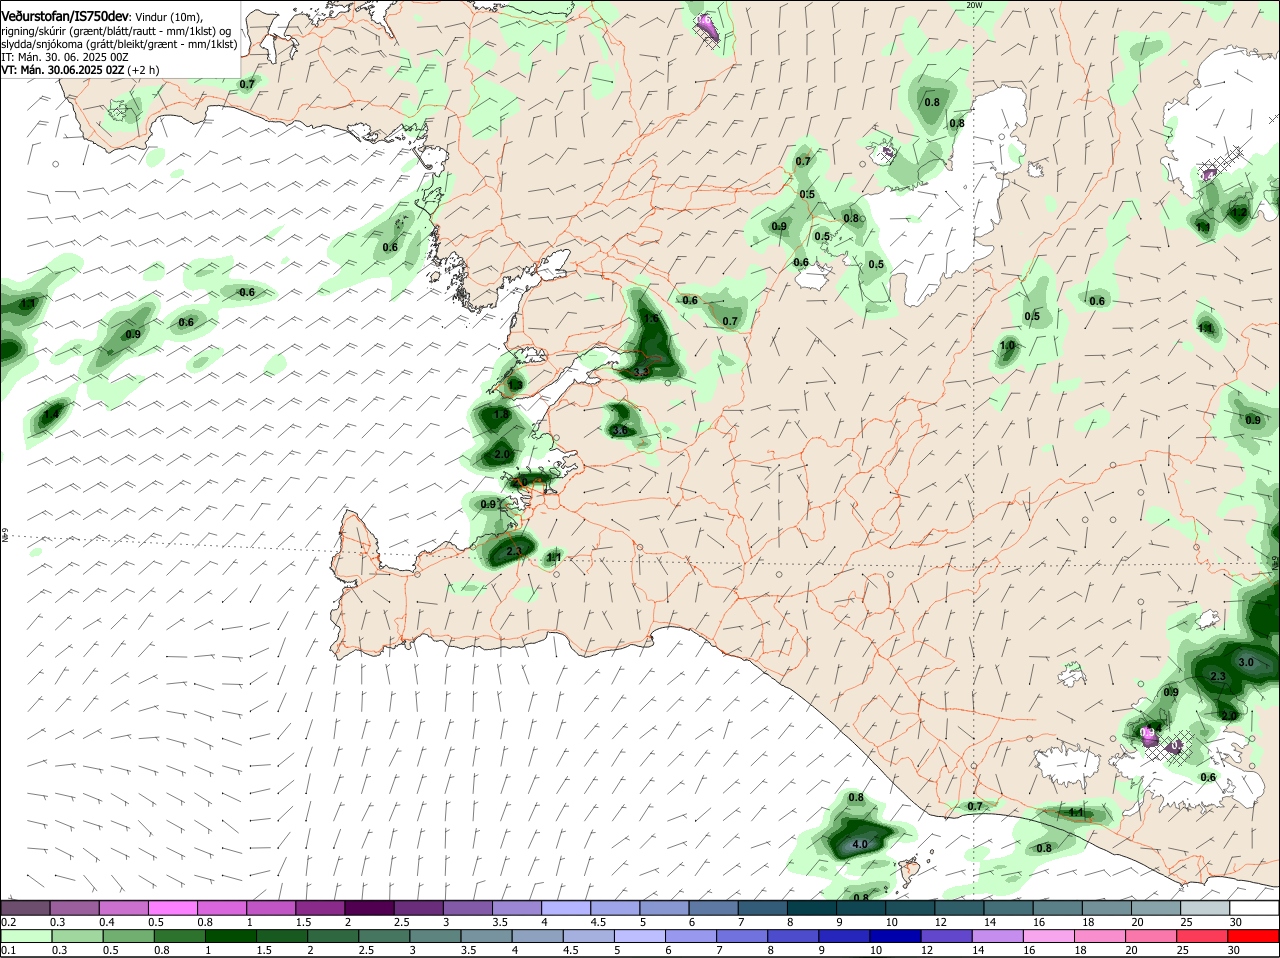Pick red swatch between 25 and 30, lower row
Screen dimensions: 1280x958
point(1203,936)
